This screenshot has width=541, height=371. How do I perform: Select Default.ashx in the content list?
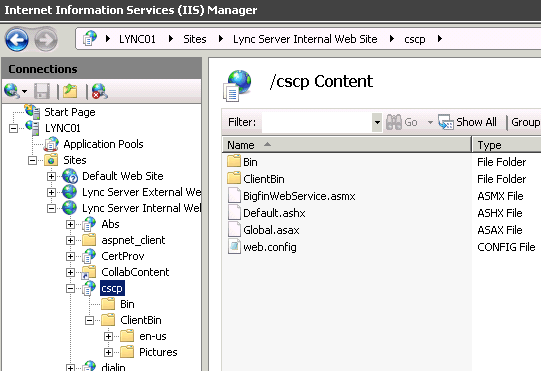tap(274, 213)
